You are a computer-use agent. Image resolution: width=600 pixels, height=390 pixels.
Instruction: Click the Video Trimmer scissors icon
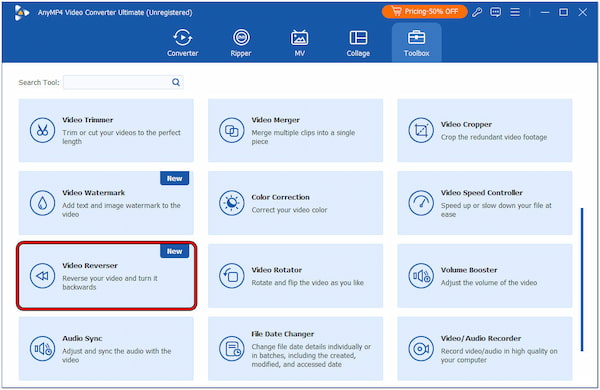coord(42,130)
